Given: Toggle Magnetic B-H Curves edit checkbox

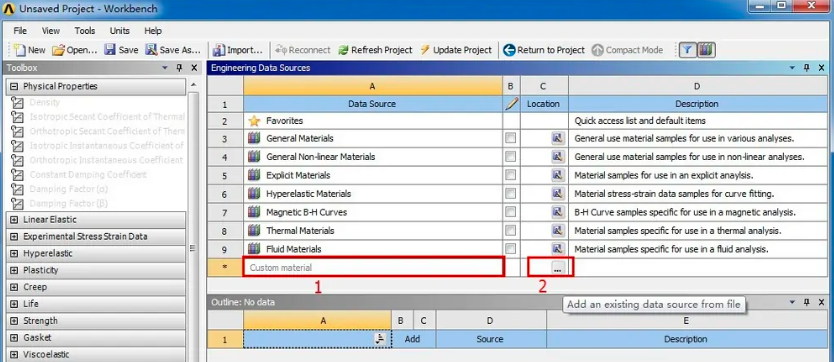Looking at the screenshot, I should [511, 212].
